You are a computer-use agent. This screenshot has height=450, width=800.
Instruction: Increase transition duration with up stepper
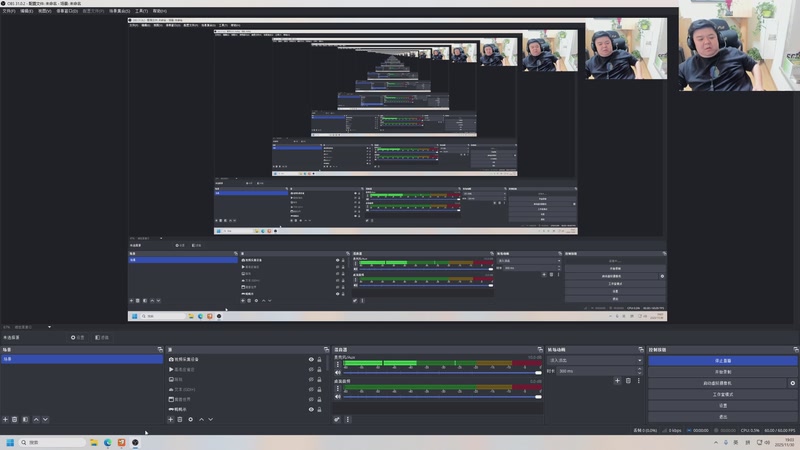point(640,369)
